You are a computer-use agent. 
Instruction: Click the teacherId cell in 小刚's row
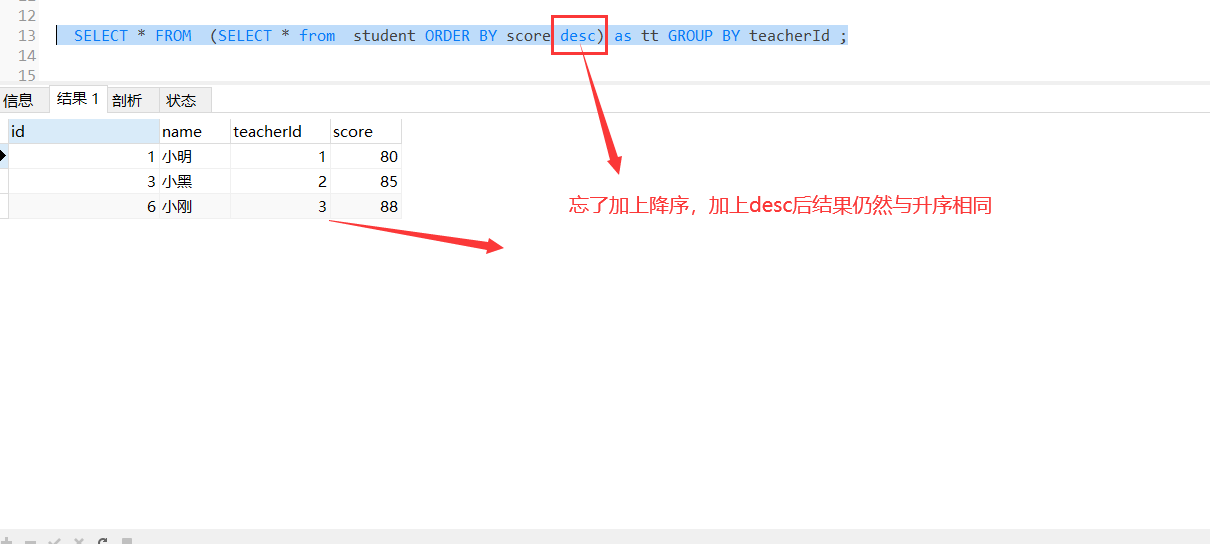(x=280, y=207)
